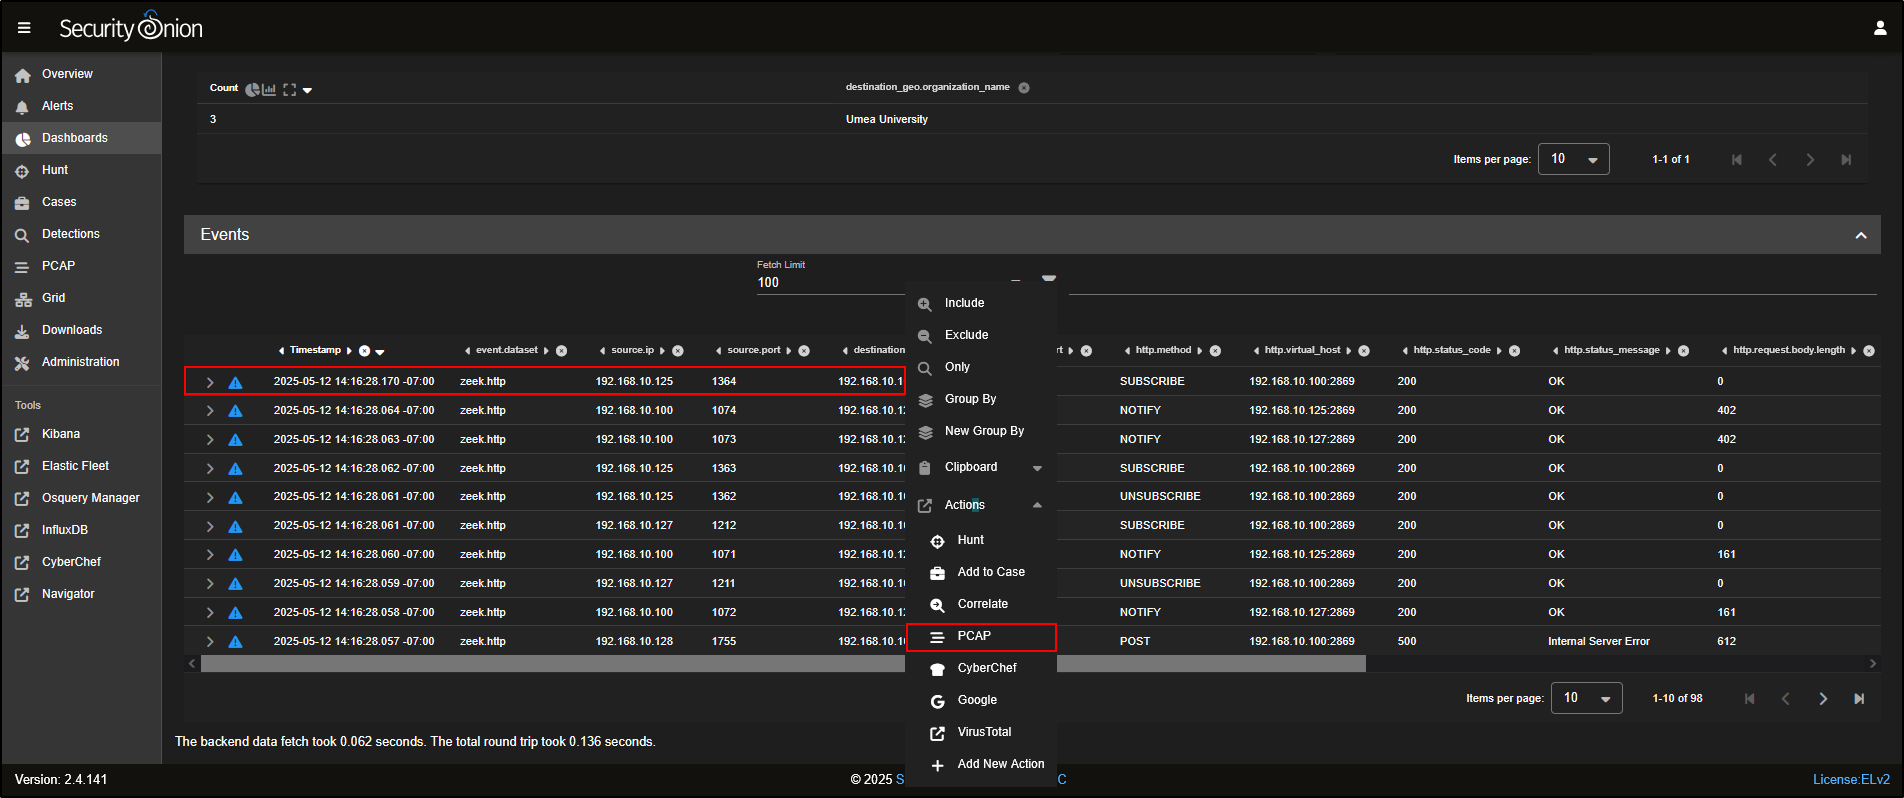
Task: Remove destination_geo.organization_name grouping
Action: pos(1024,88)
